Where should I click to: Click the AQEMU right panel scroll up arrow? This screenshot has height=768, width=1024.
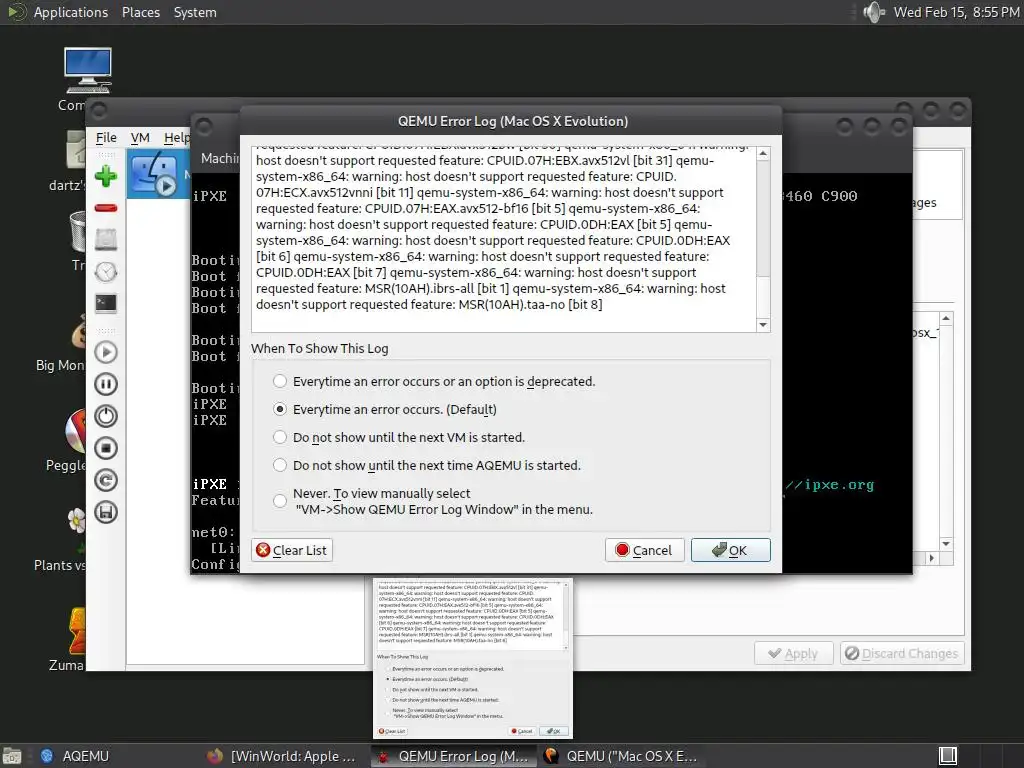pyautogui.click(x=946, y=319)
